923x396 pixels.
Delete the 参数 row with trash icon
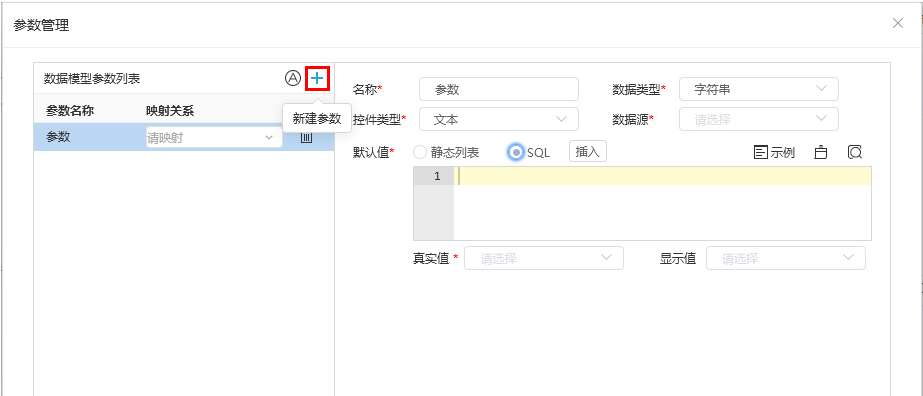pyautogui.click(x=306, y=138)
